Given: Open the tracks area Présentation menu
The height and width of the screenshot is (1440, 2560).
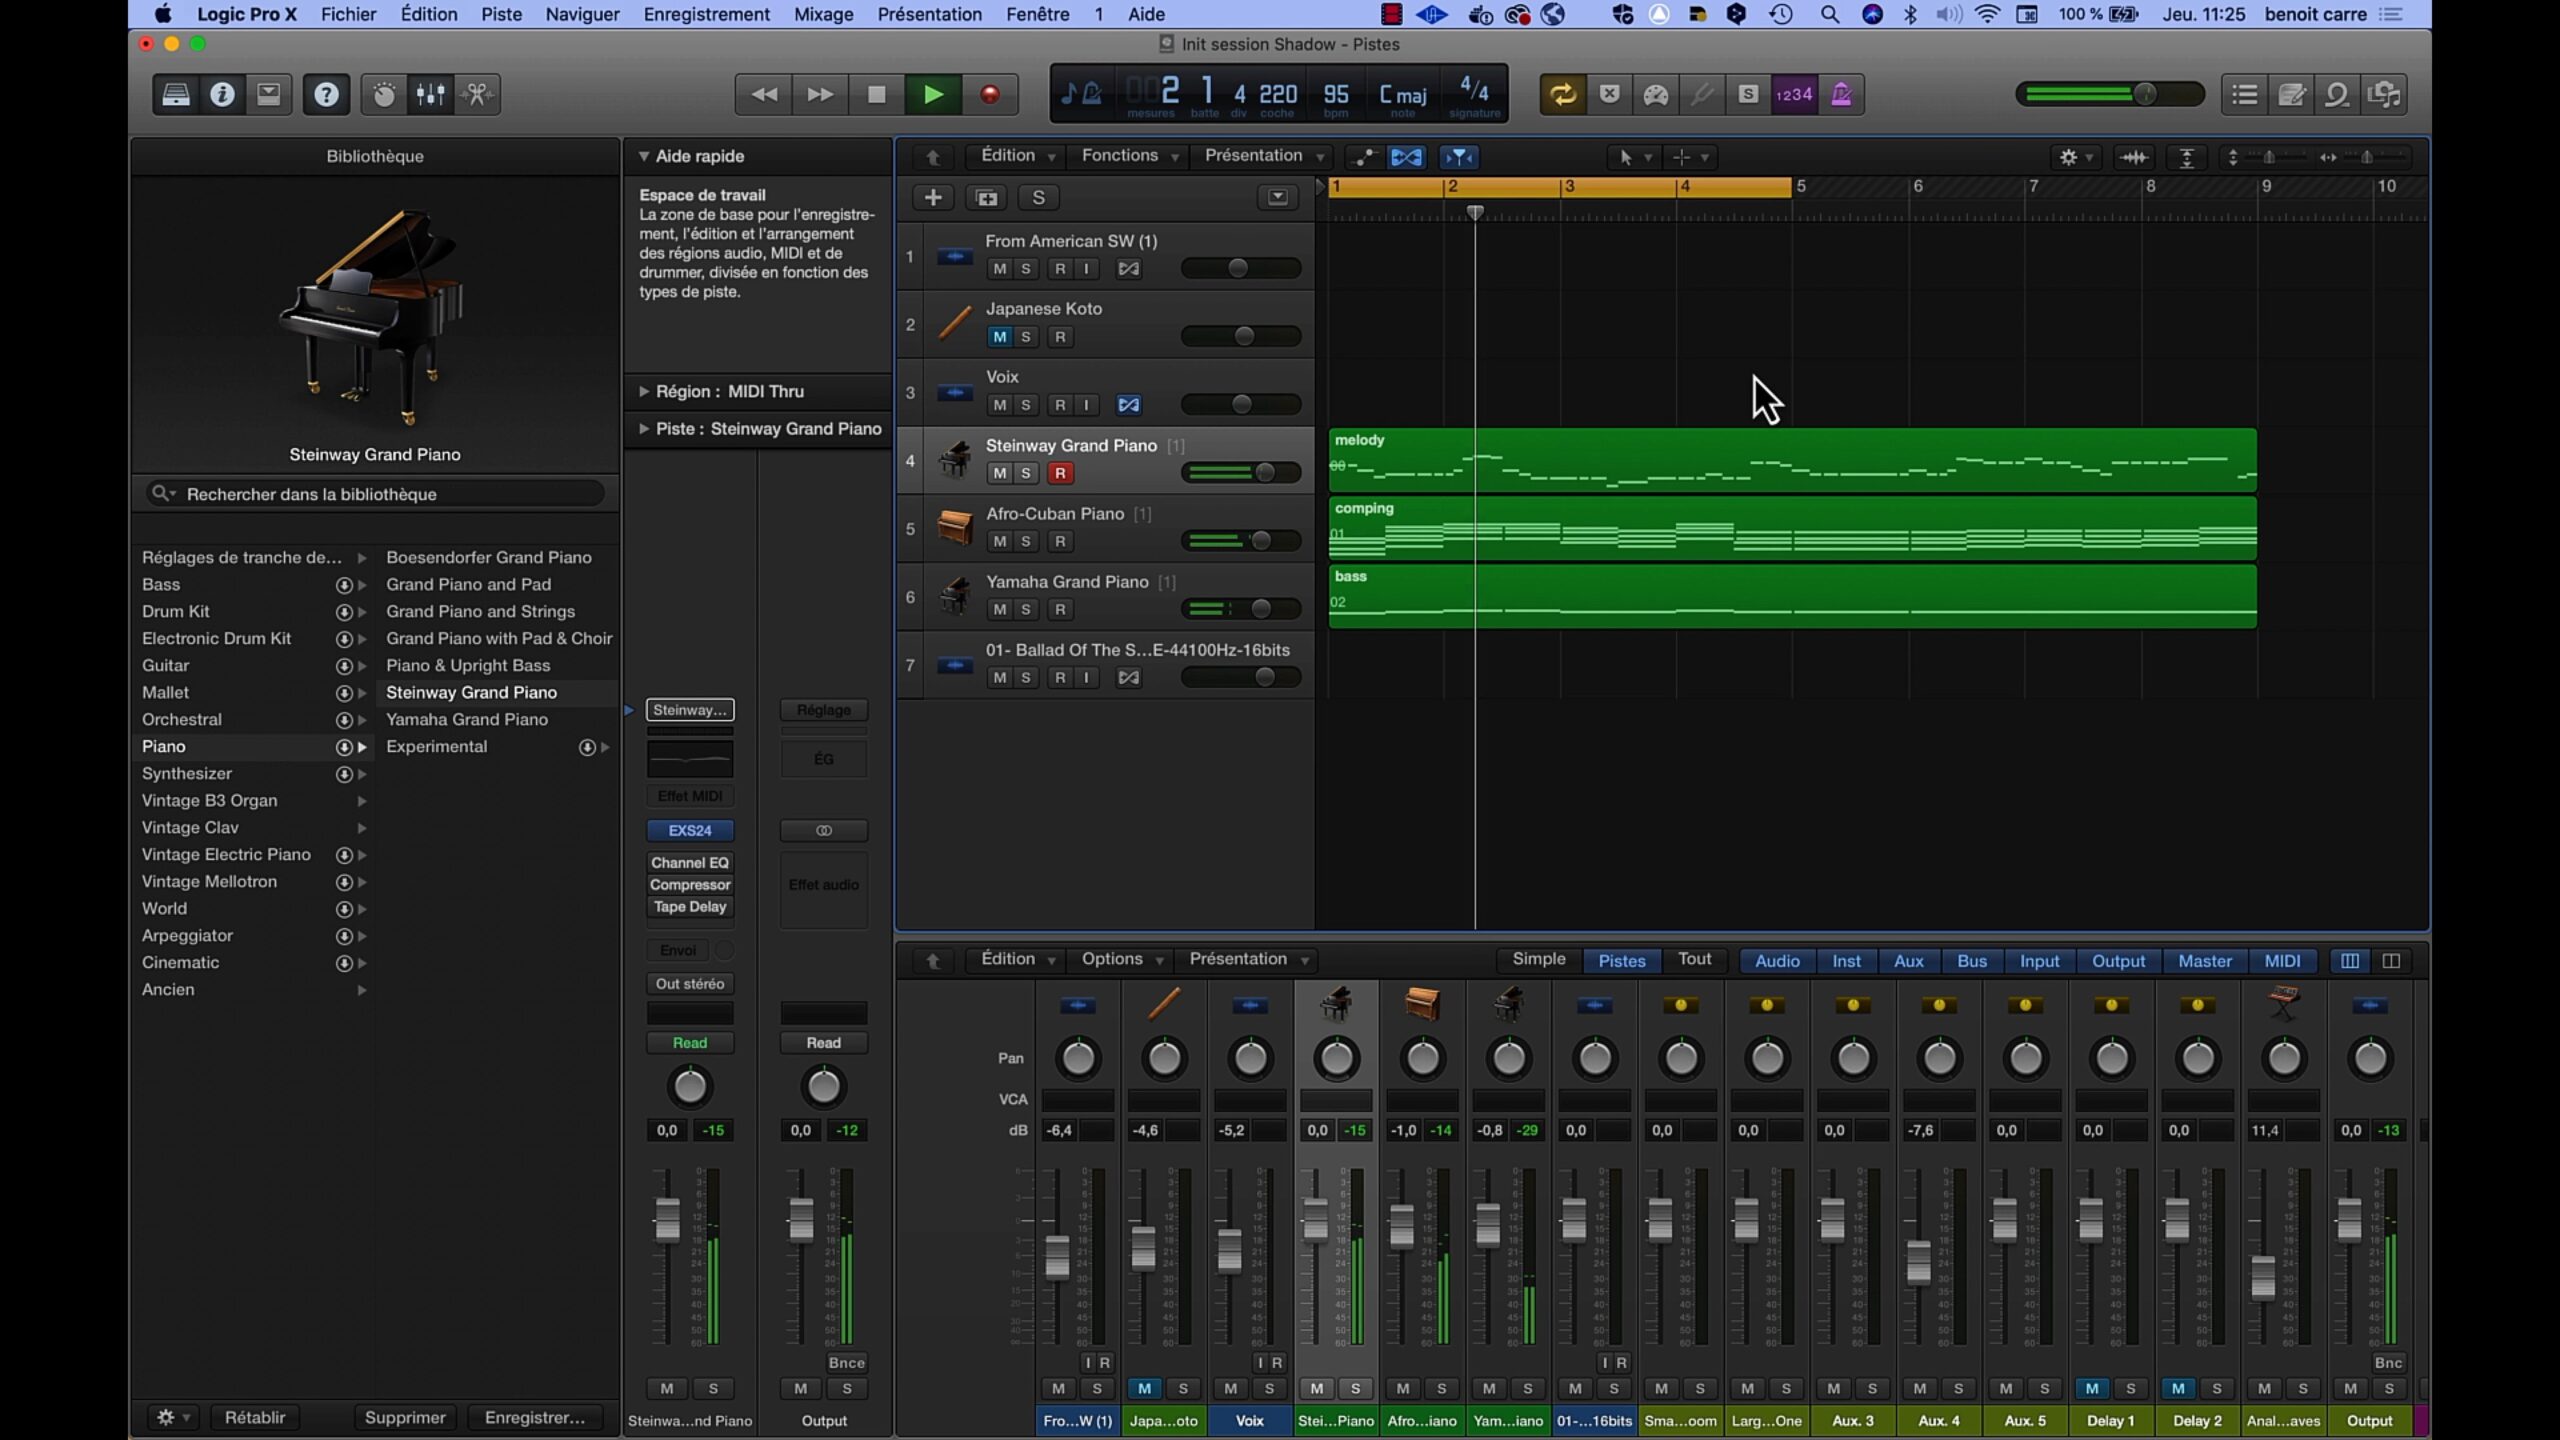Looking at the screenshot, I should click(x=1264, y=156).
